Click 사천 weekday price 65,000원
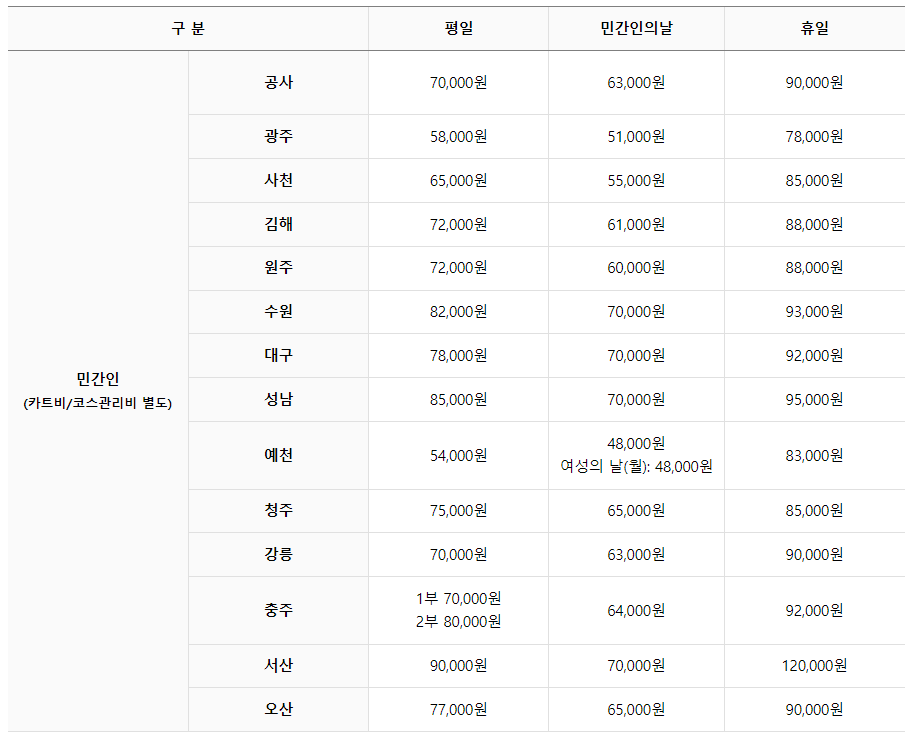The width and height of the screenshot is (915, 745). coord(459,181)
